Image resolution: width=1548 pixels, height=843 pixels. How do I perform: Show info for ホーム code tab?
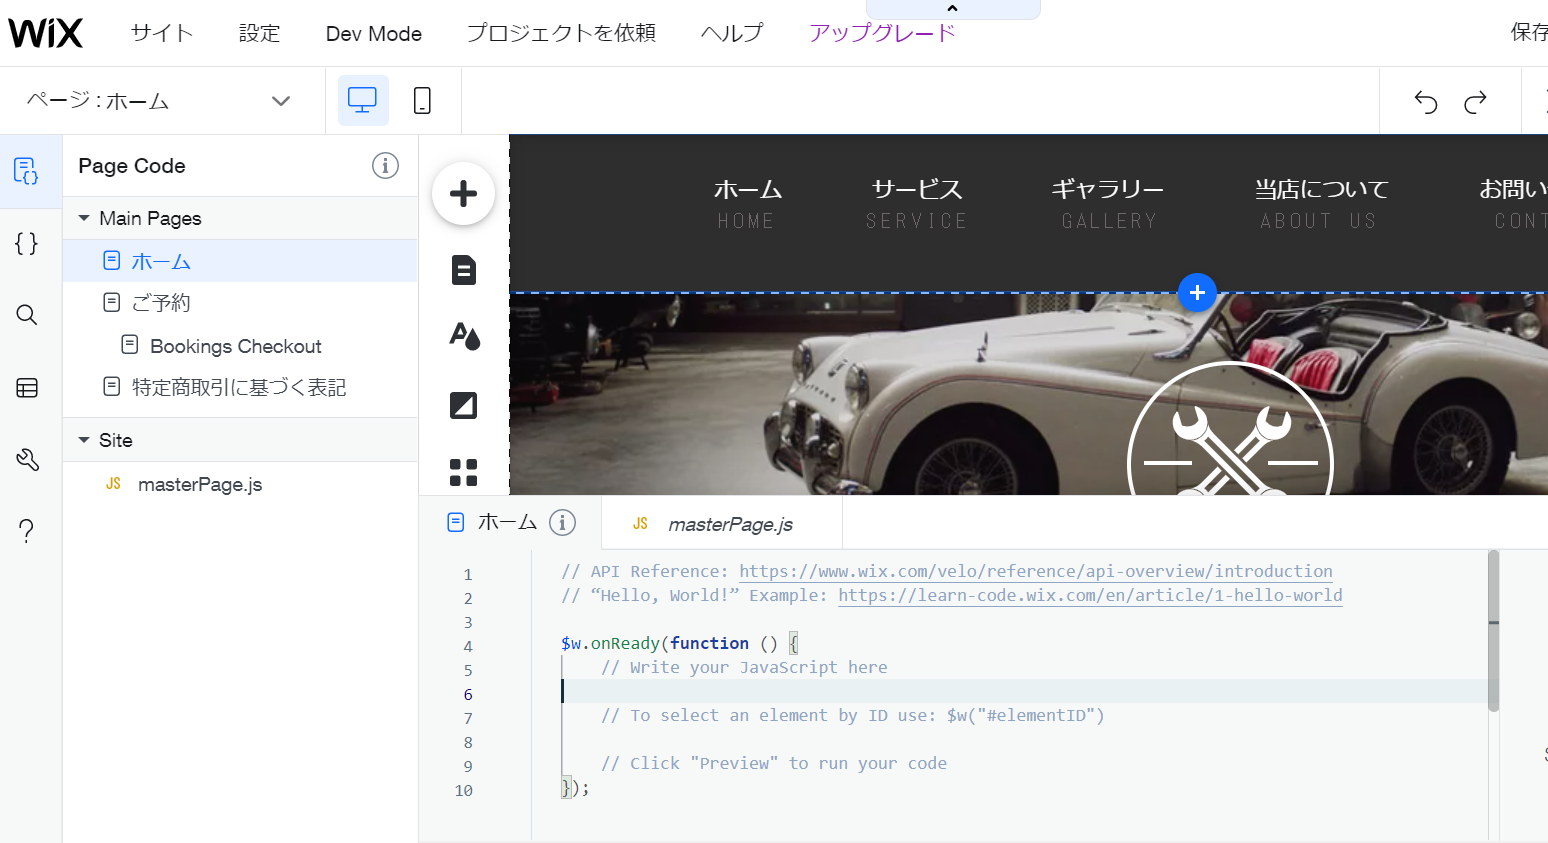pyautogui.click(x=563, y=522)
